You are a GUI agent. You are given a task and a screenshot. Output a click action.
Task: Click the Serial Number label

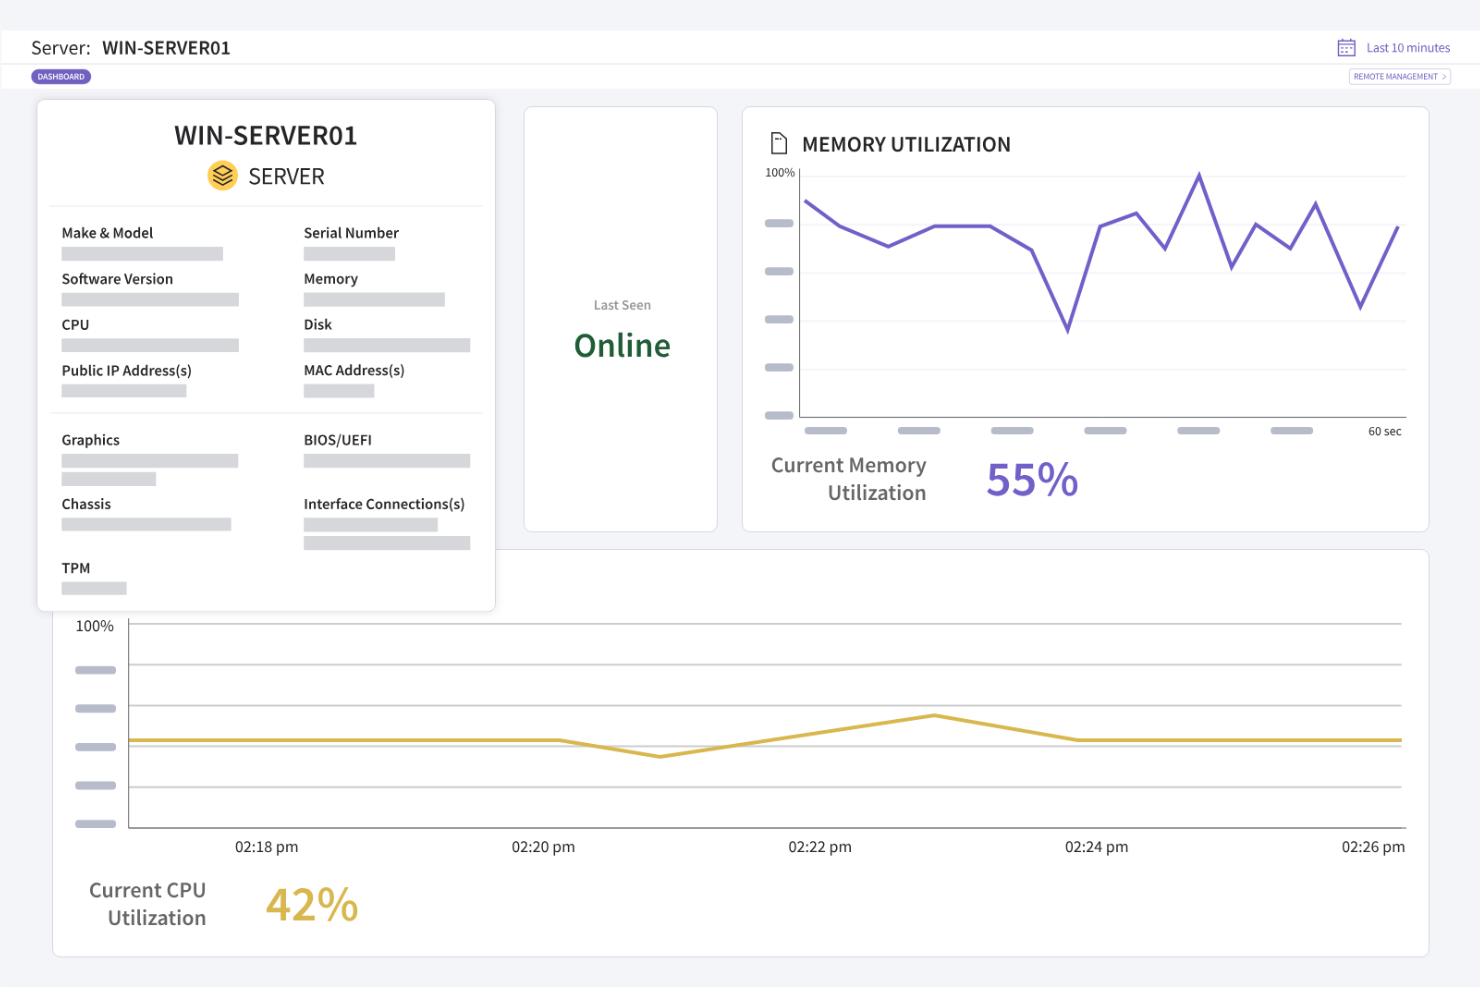(351, 233)
